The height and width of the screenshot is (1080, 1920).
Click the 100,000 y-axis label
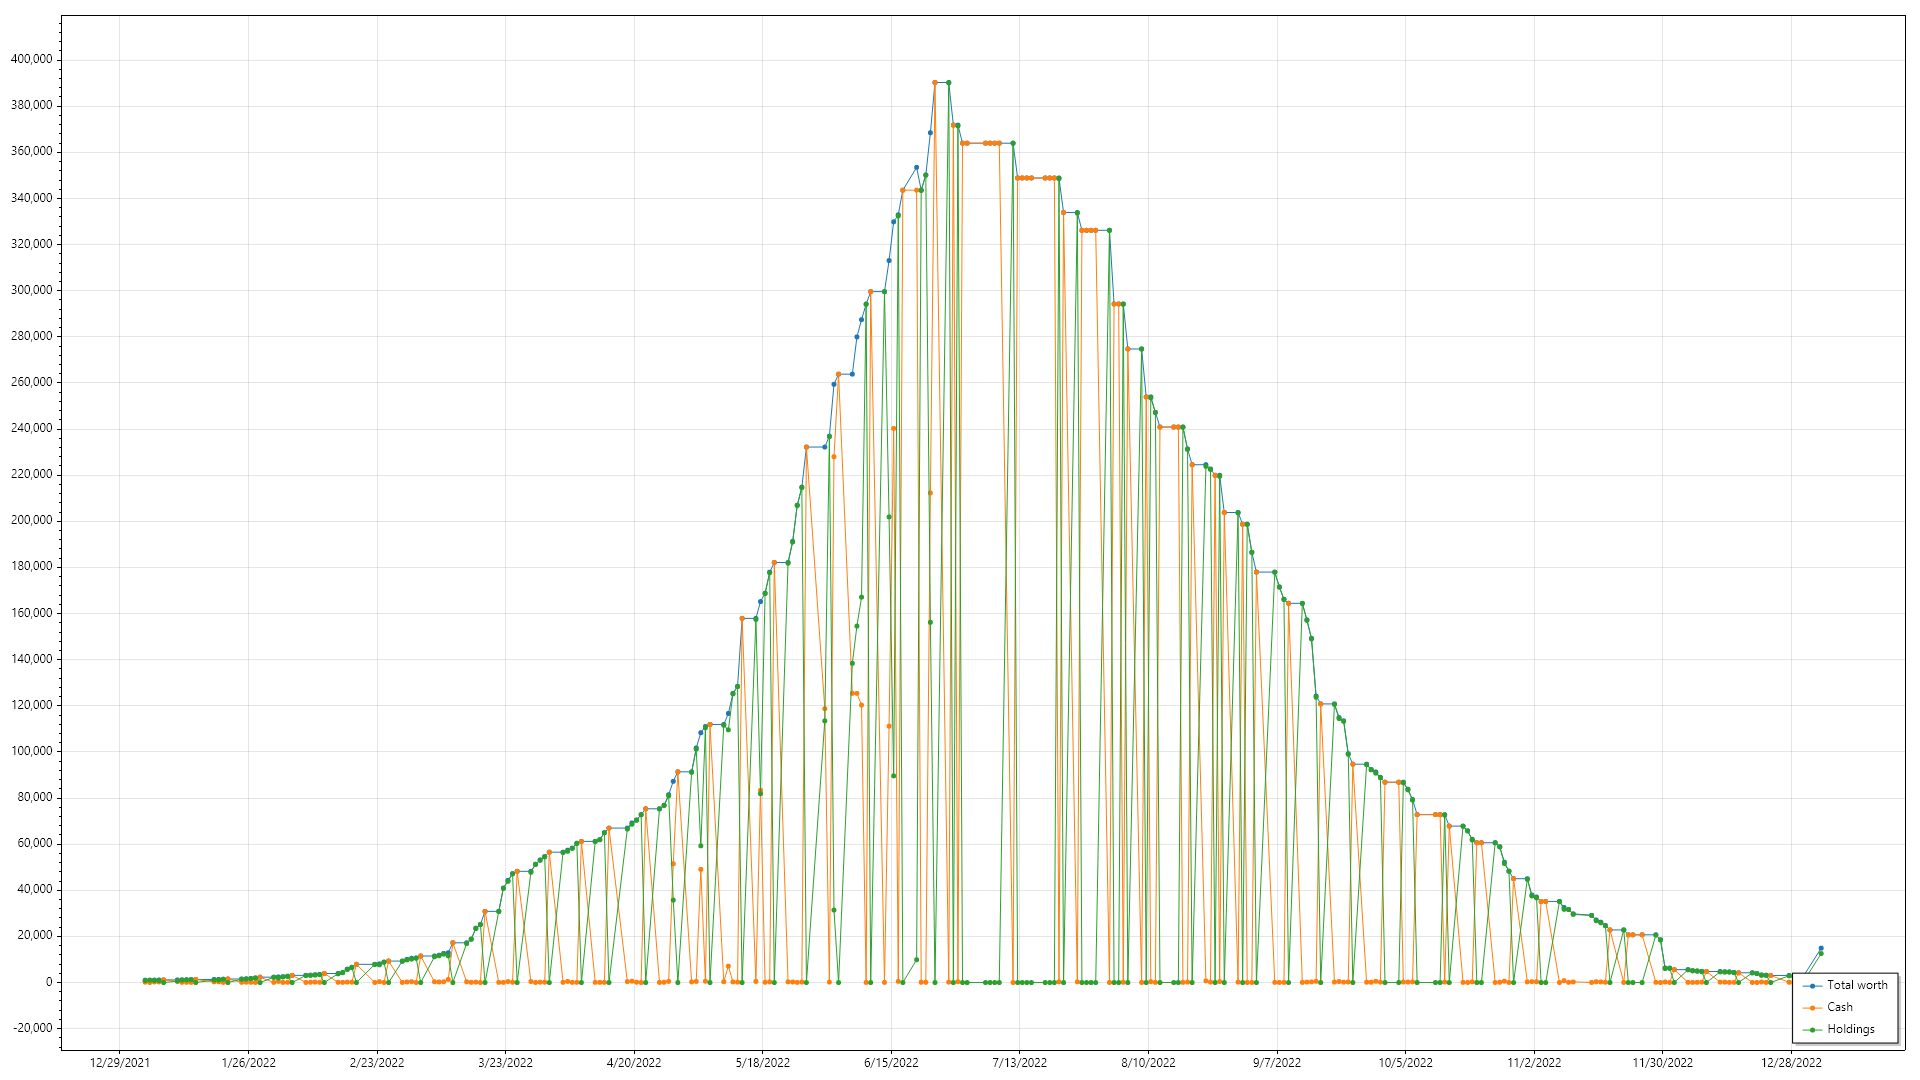point(31,751)
